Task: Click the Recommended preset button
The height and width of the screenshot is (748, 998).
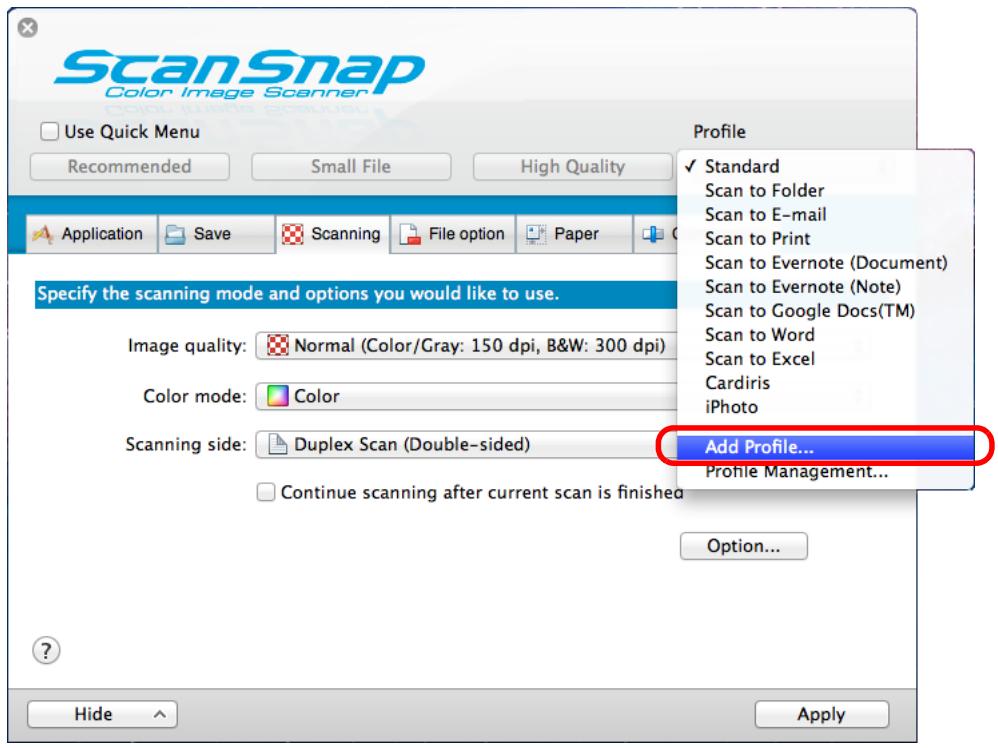Action: (x=129, y=167)
